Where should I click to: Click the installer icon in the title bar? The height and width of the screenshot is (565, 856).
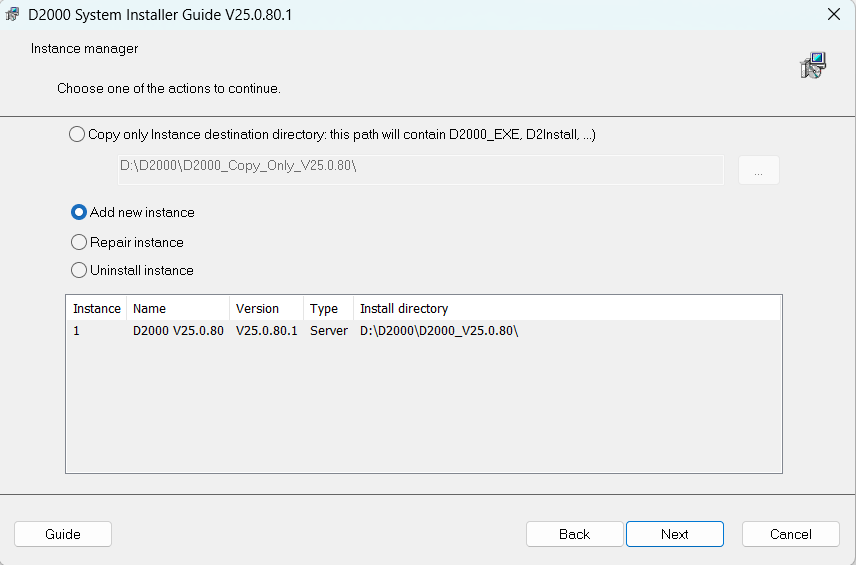14,14
